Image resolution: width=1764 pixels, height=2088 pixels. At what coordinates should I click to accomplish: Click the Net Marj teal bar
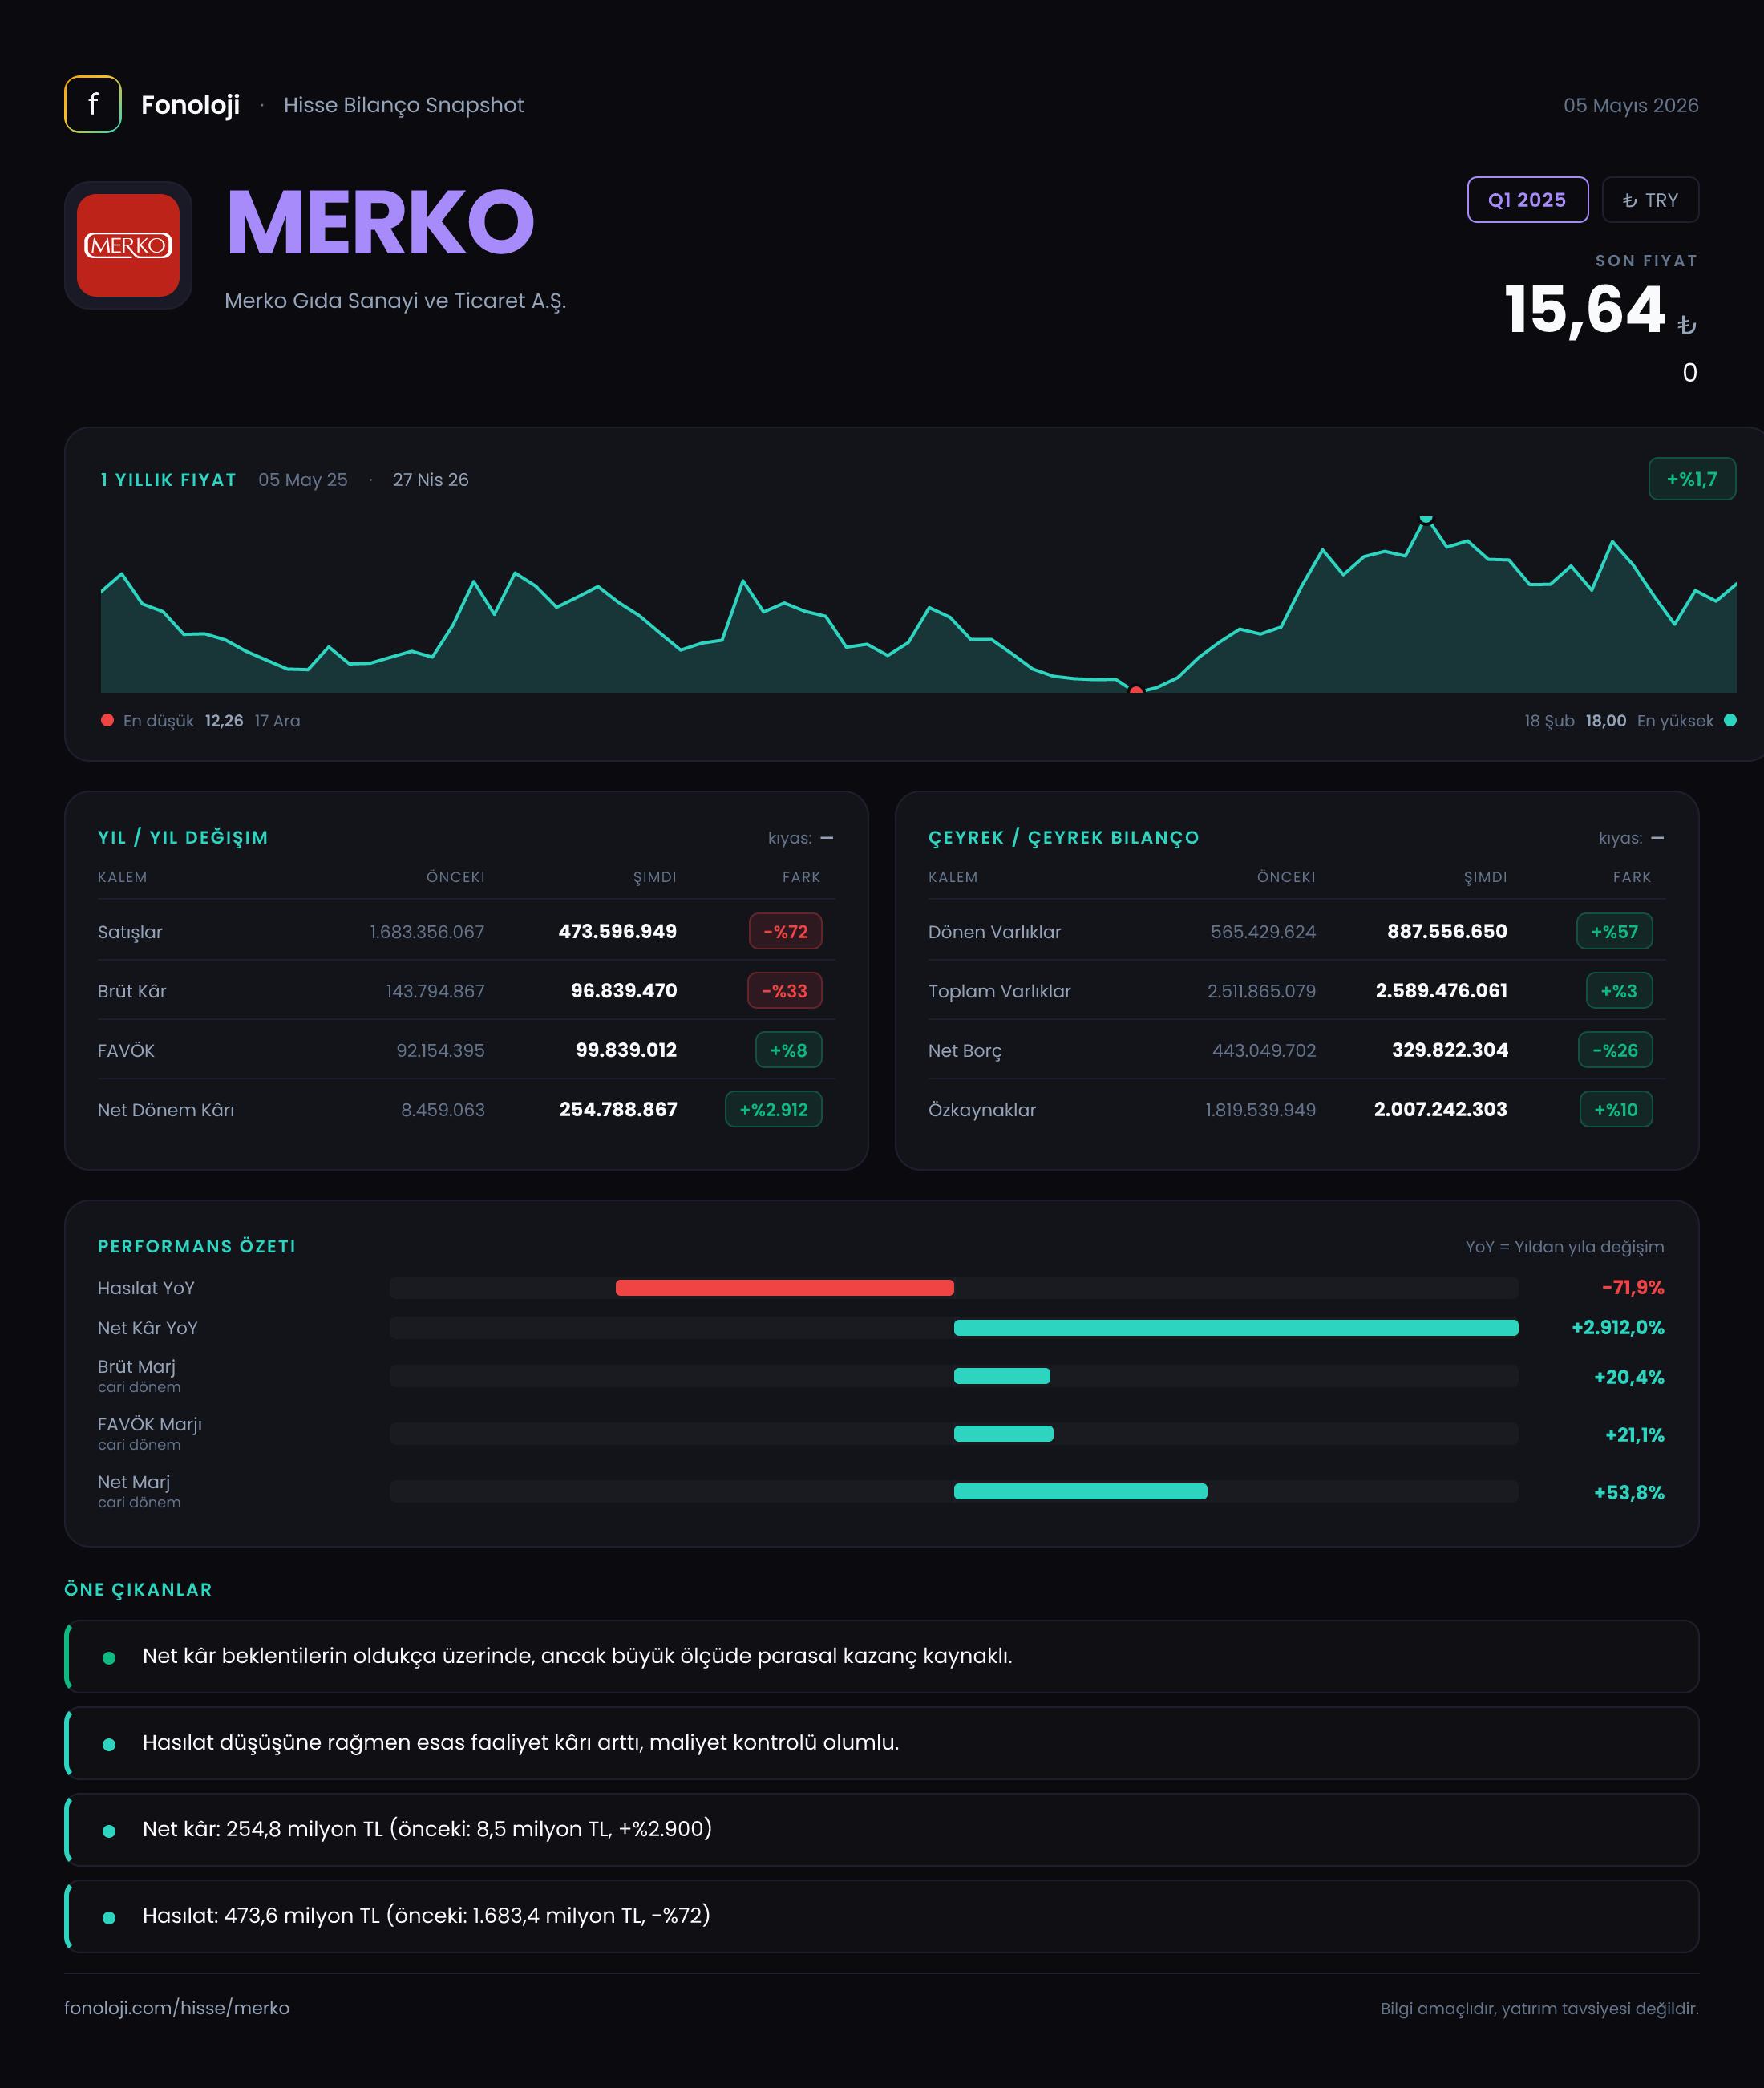pyautogui.click(x=1080, y=1491)
